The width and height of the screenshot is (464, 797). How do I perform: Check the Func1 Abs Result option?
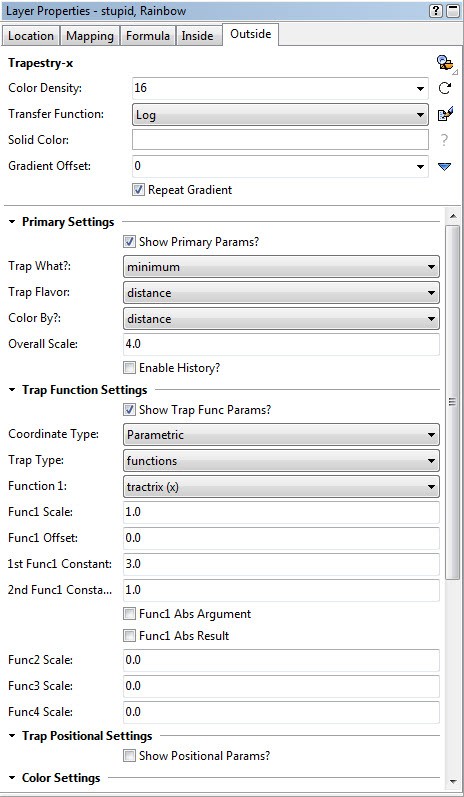click(x=130, y=636)
